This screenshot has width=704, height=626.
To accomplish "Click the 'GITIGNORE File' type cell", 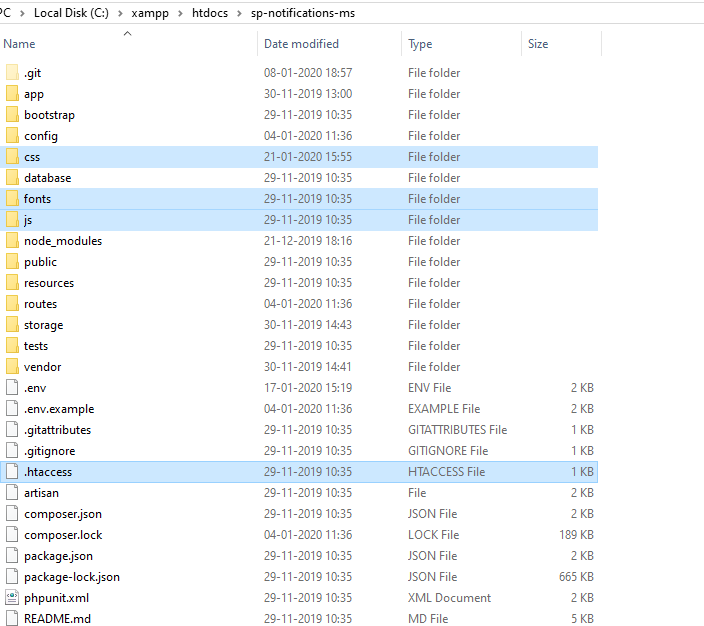I will click(x=448, y=450).
